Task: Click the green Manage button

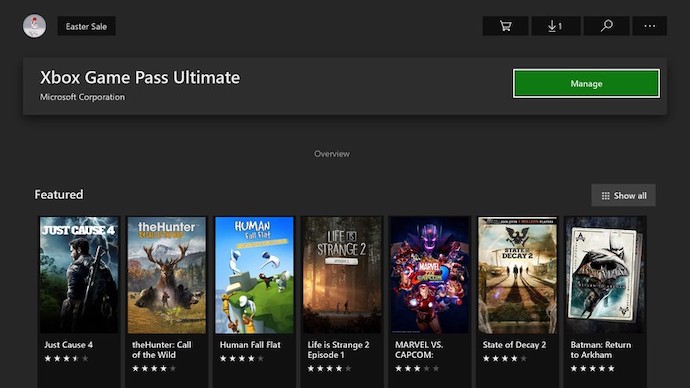Action: pyautogui.click(x=586, y=84)
